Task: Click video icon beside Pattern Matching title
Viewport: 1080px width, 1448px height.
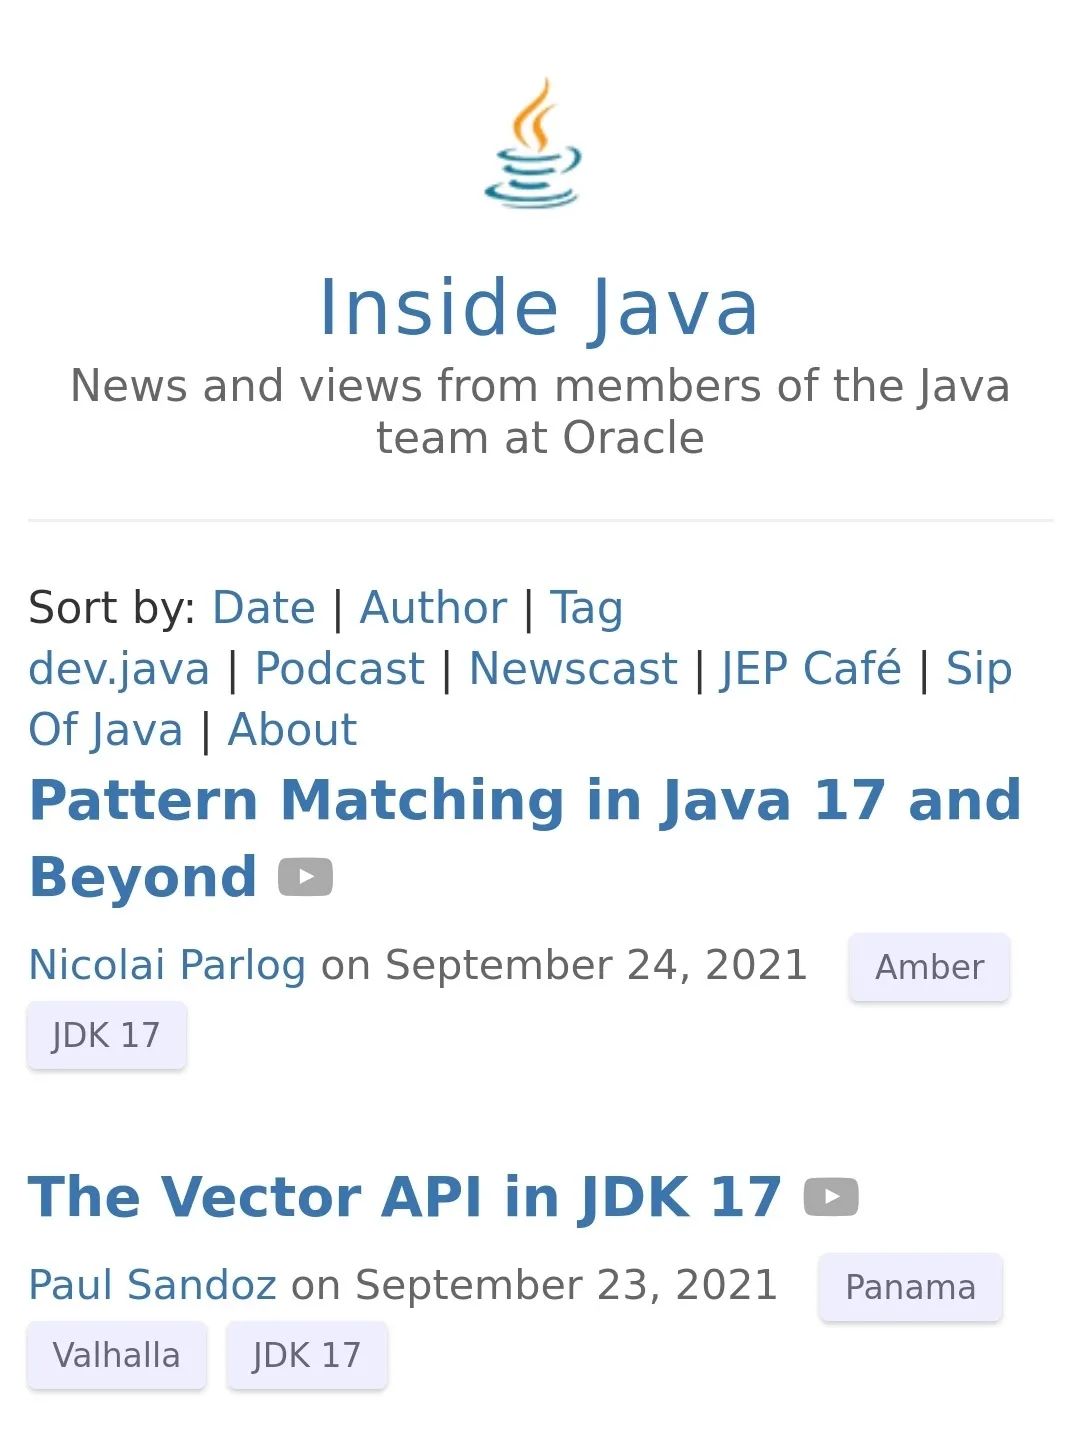Action: click(305, 877)
